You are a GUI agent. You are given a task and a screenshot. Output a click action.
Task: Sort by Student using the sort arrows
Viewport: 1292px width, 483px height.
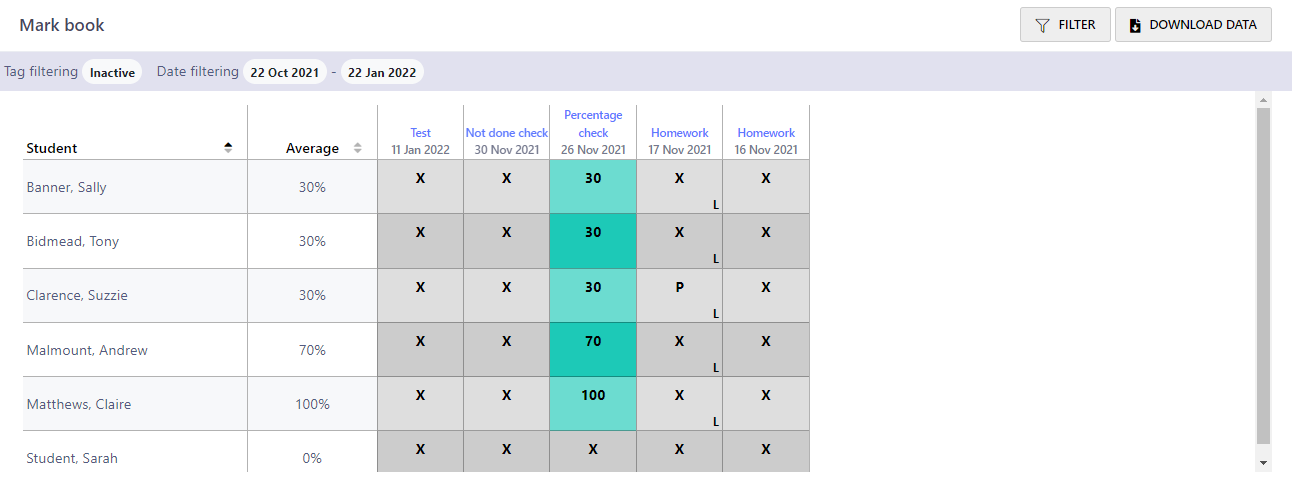point(228,148)
